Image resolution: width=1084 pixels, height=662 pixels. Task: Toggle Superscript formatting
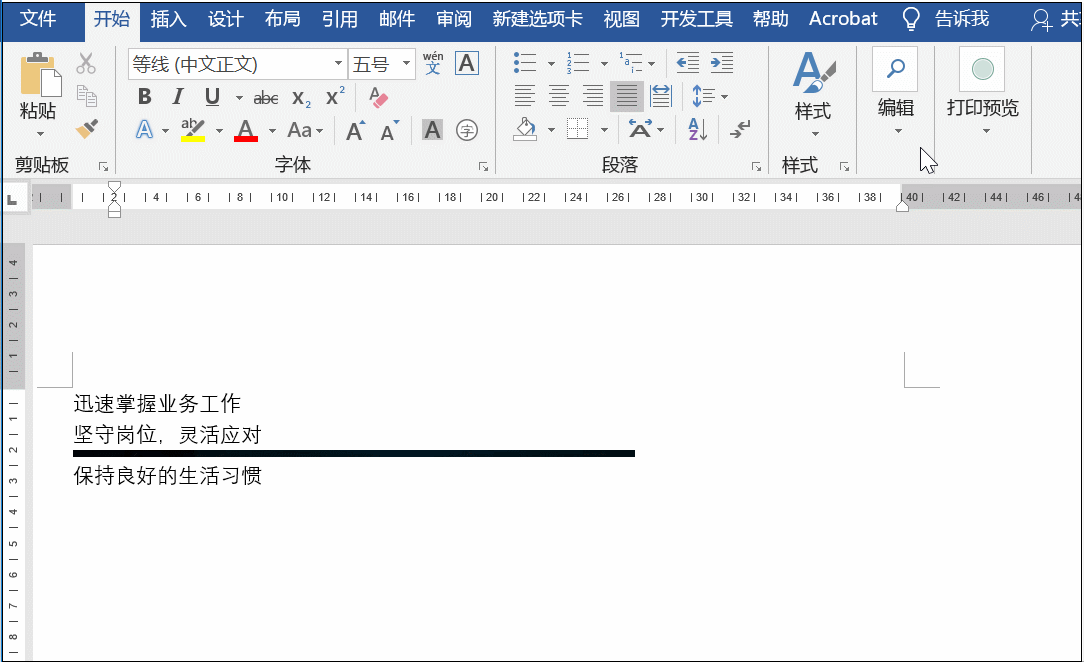(x=335, y=97)
